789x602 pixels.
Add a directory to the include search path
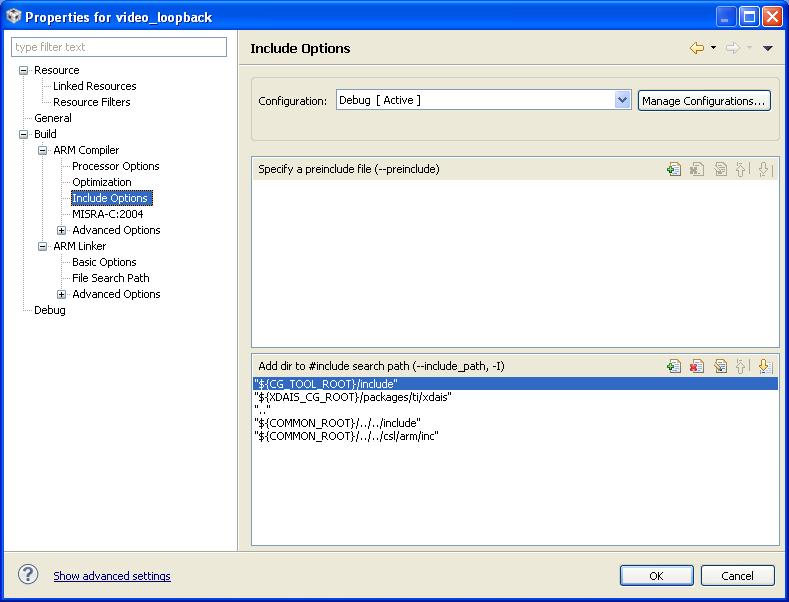tap(674, 367)
